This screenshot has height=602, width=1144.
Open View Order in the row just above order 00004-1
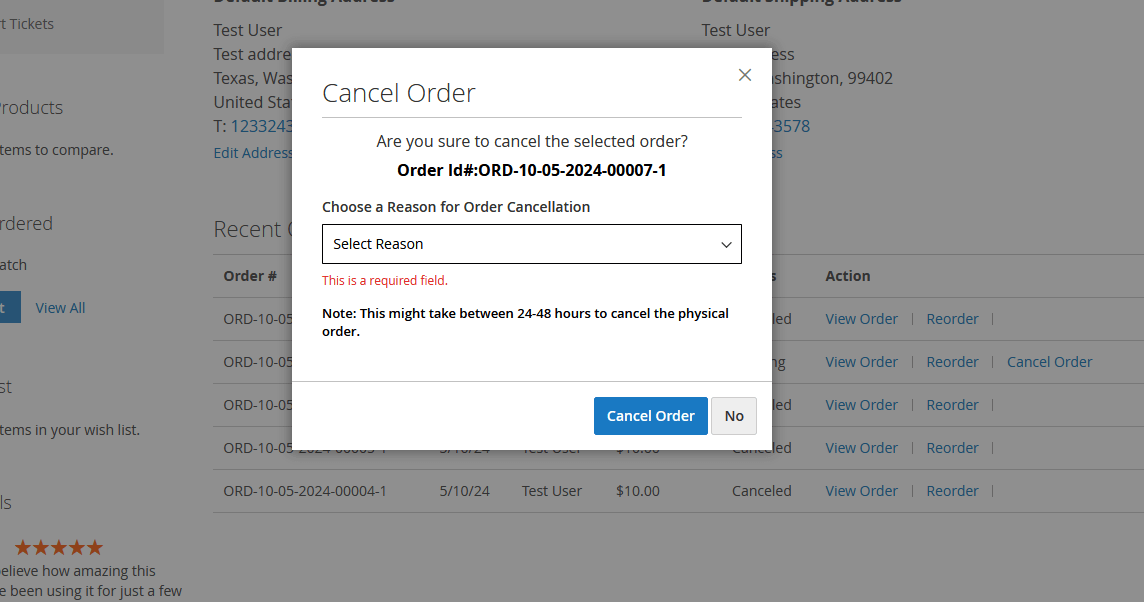(x=861, y=448)
